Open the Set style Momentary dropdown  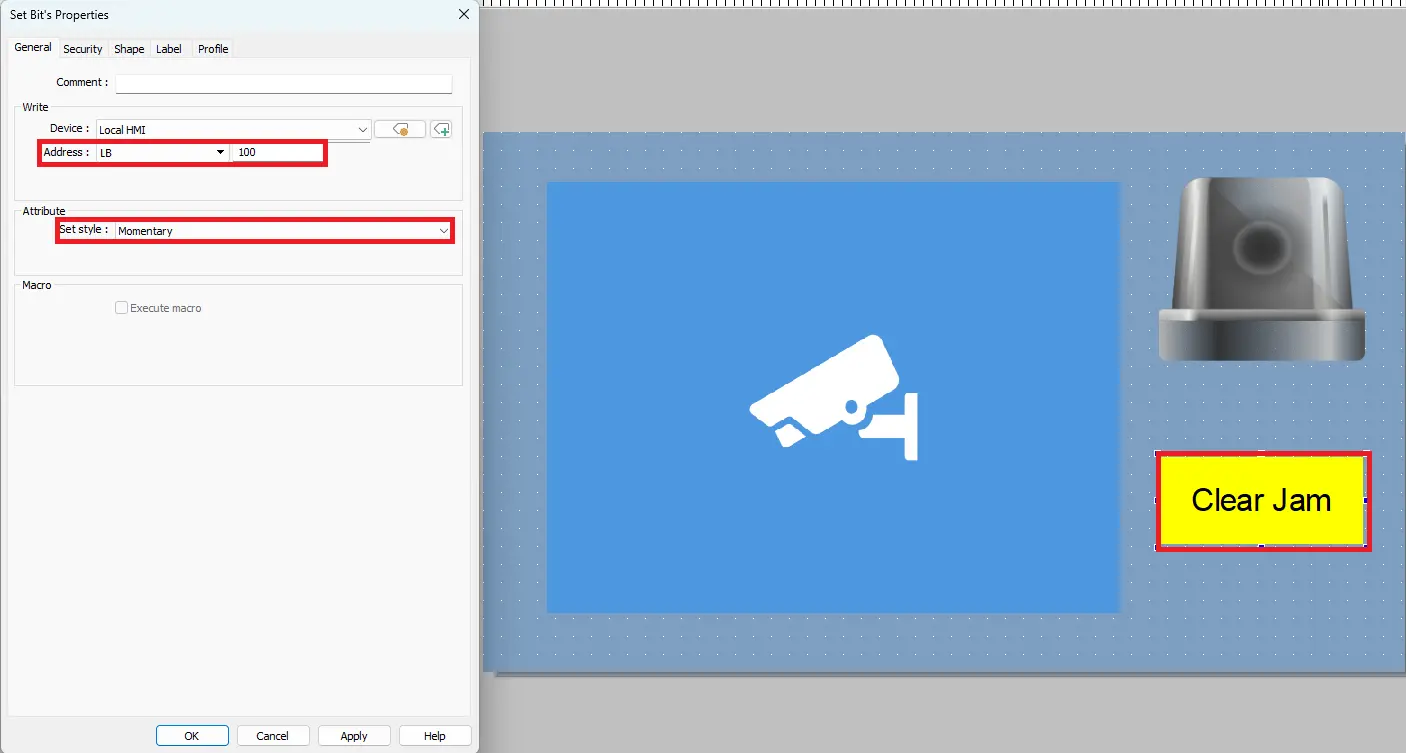pos(283,231)
